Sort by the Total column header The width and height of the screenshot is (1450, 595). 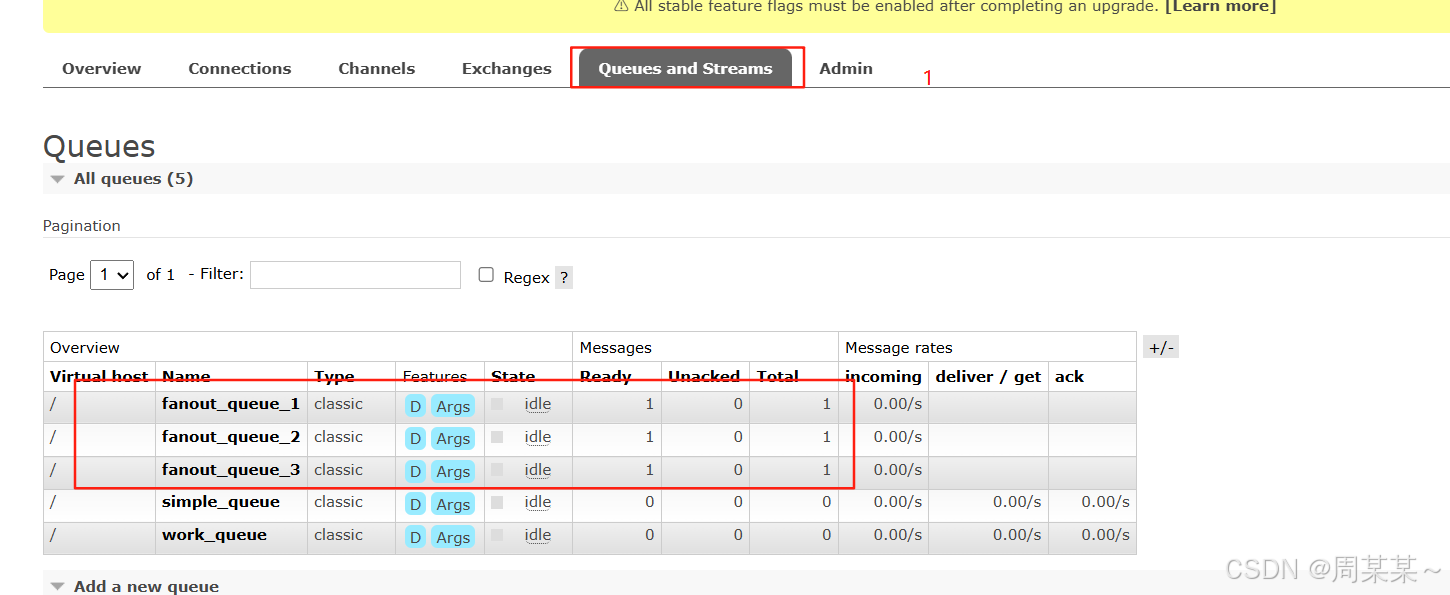click(777, 377)
